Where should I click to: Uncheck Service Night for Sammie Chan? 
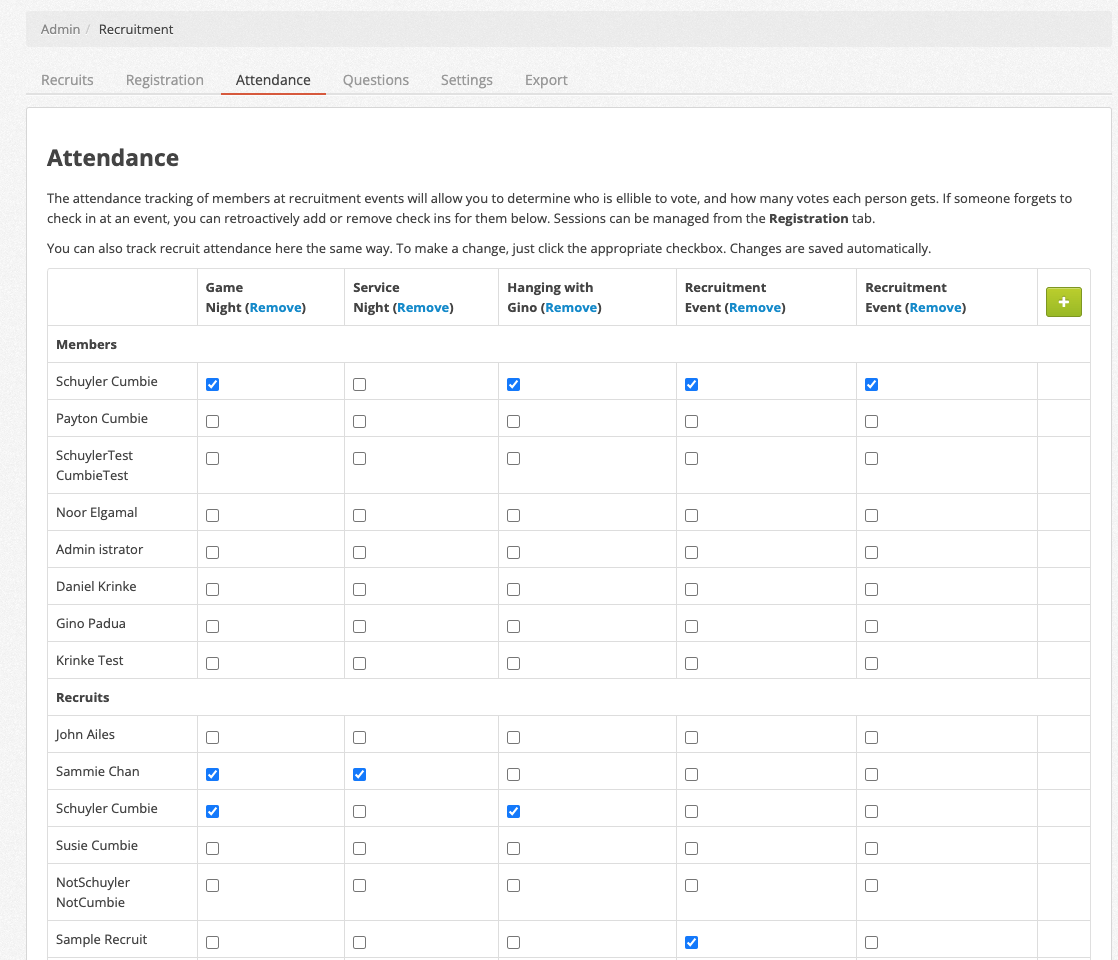359,775
